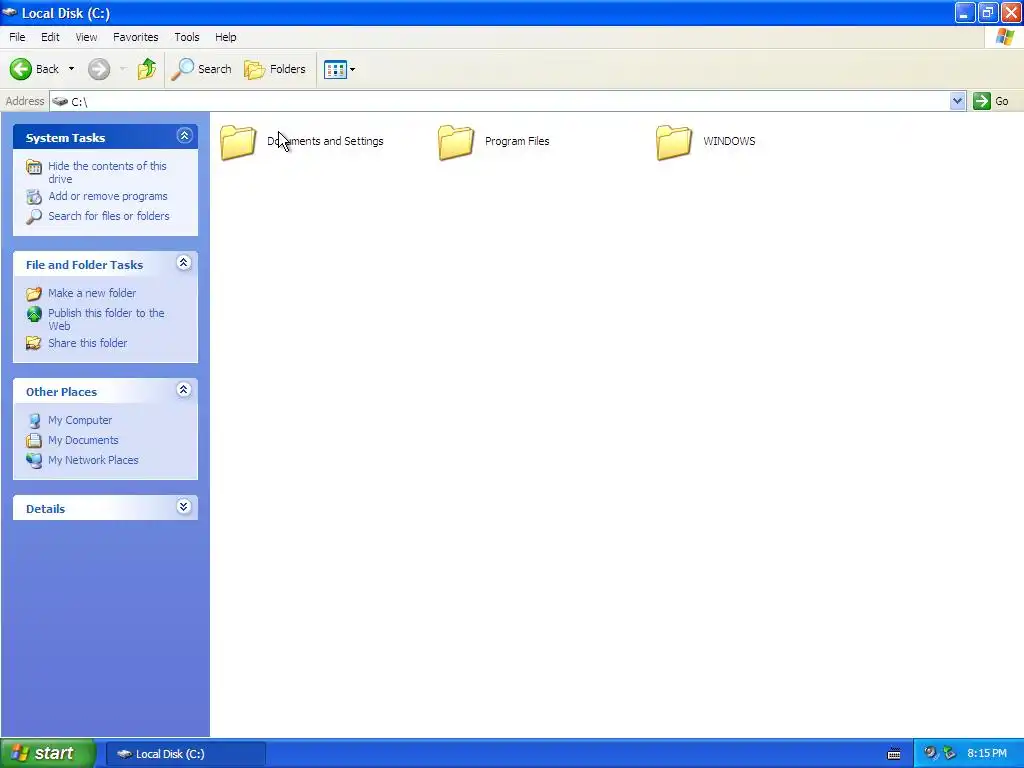Click Search for files or folders link
Screen dimensions: 1024x768
click(108, 216)
